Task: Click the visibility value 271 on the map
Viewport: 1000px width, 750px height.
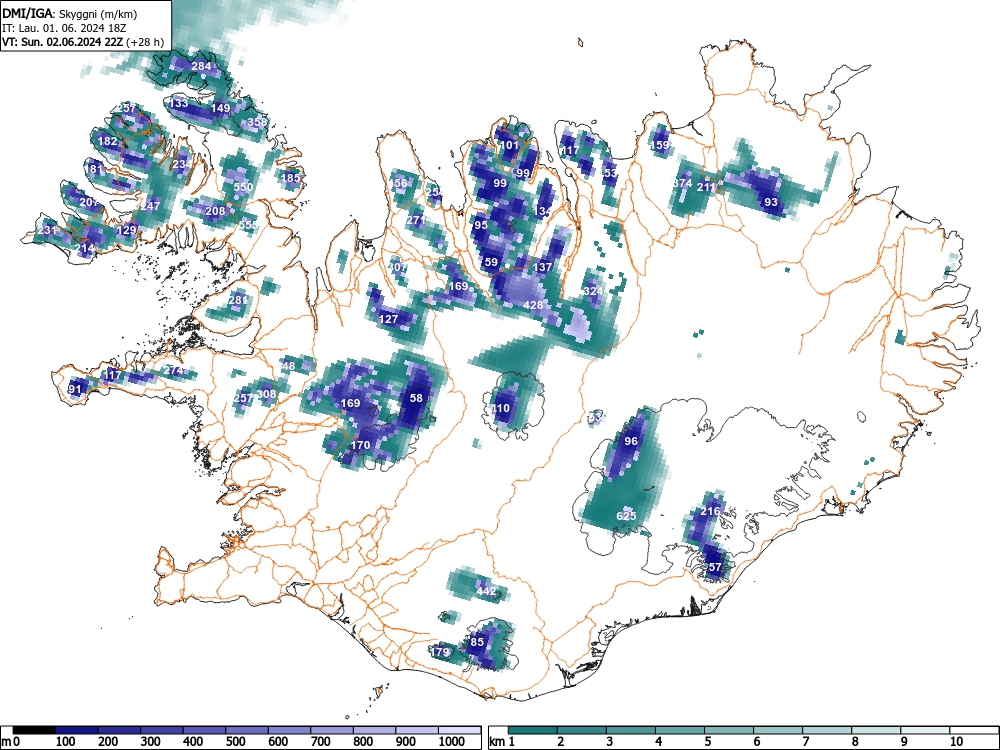Action: click(416, 220)
